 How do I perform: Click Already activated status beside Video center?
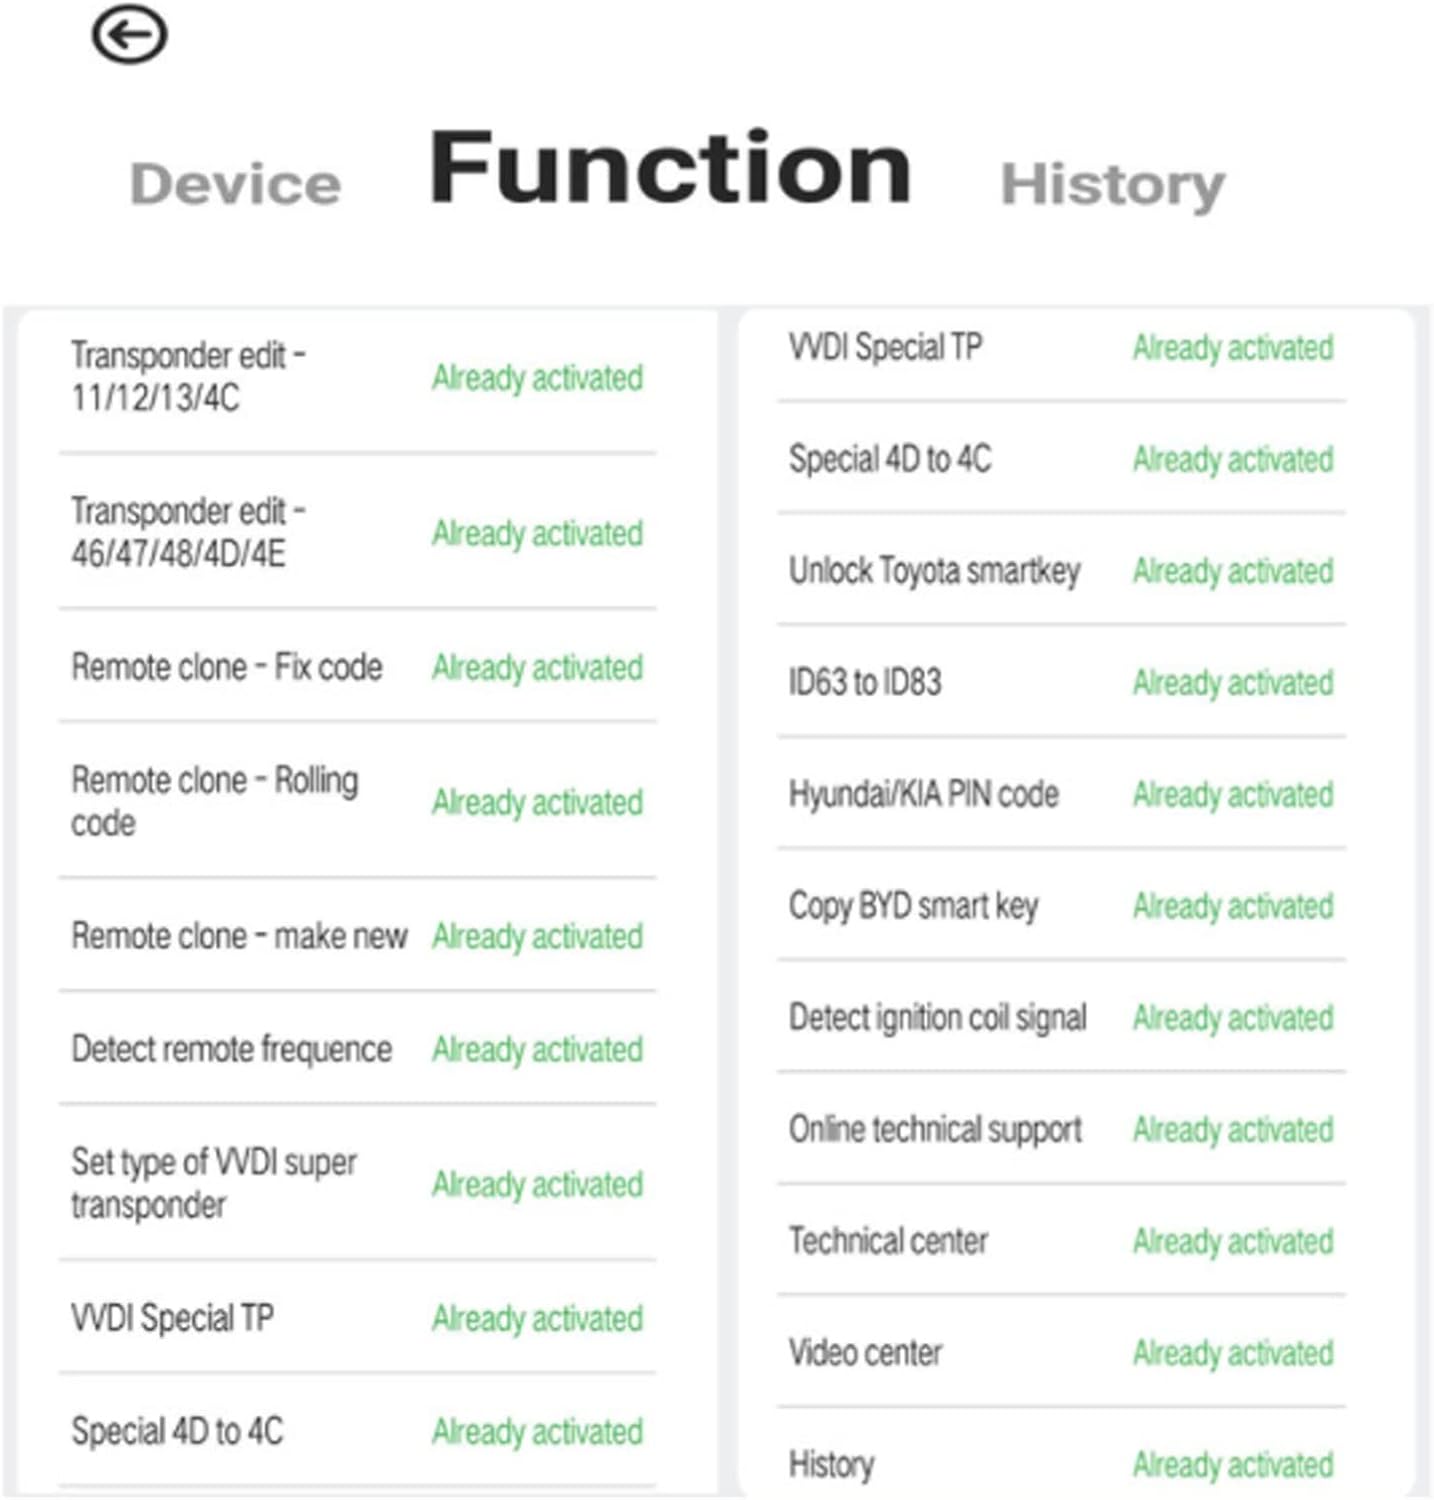1233,1353
